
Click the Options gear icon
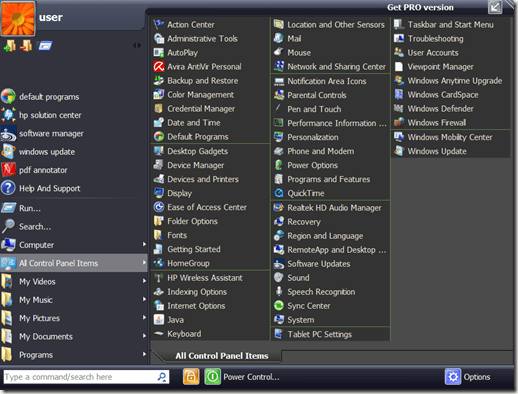click(453, 377)
